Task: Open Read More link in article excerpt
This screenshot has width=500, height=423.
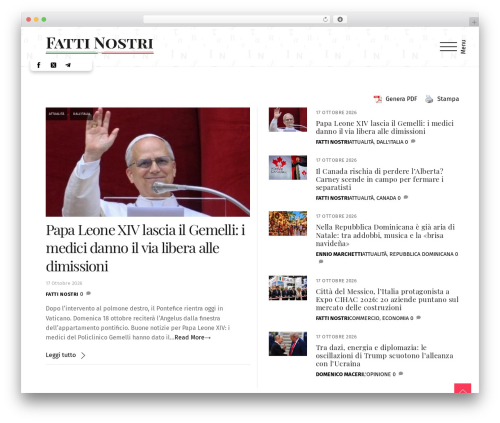Action: (192, 337)
